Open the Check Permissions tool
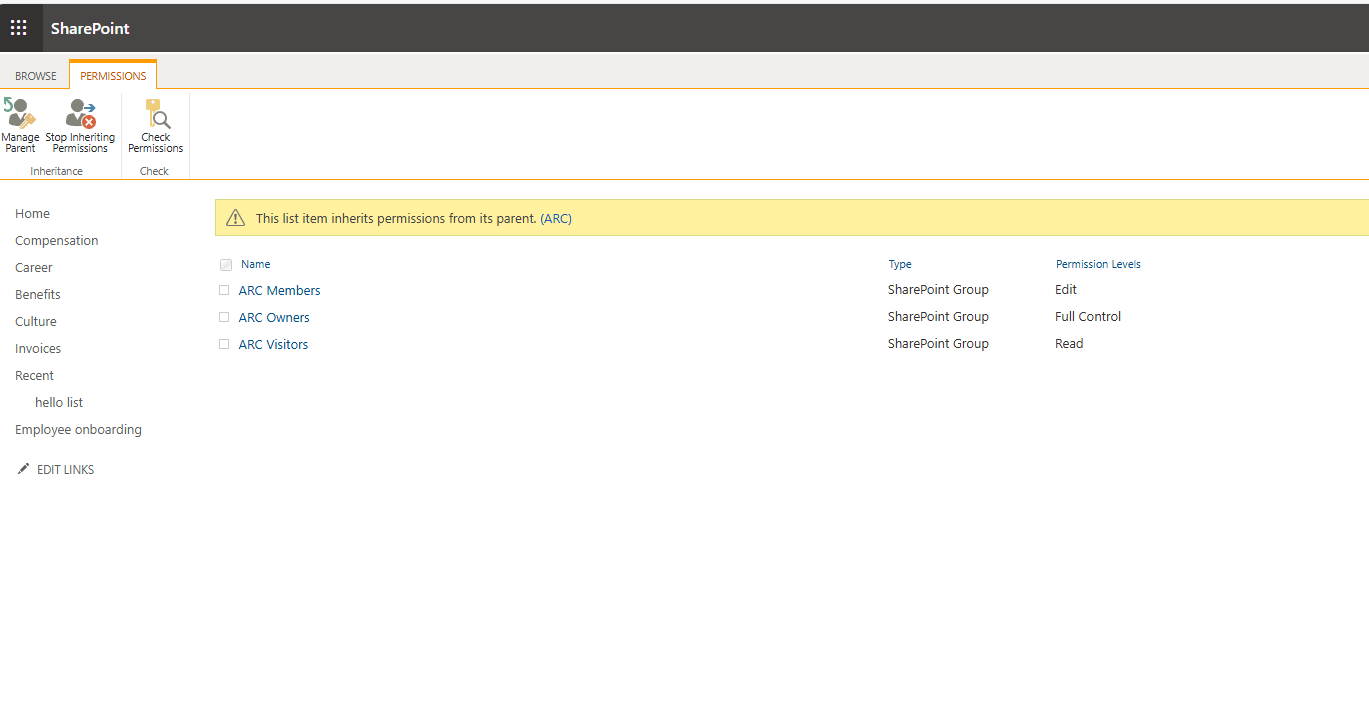Screen dimensions: 1369x702 156,113
